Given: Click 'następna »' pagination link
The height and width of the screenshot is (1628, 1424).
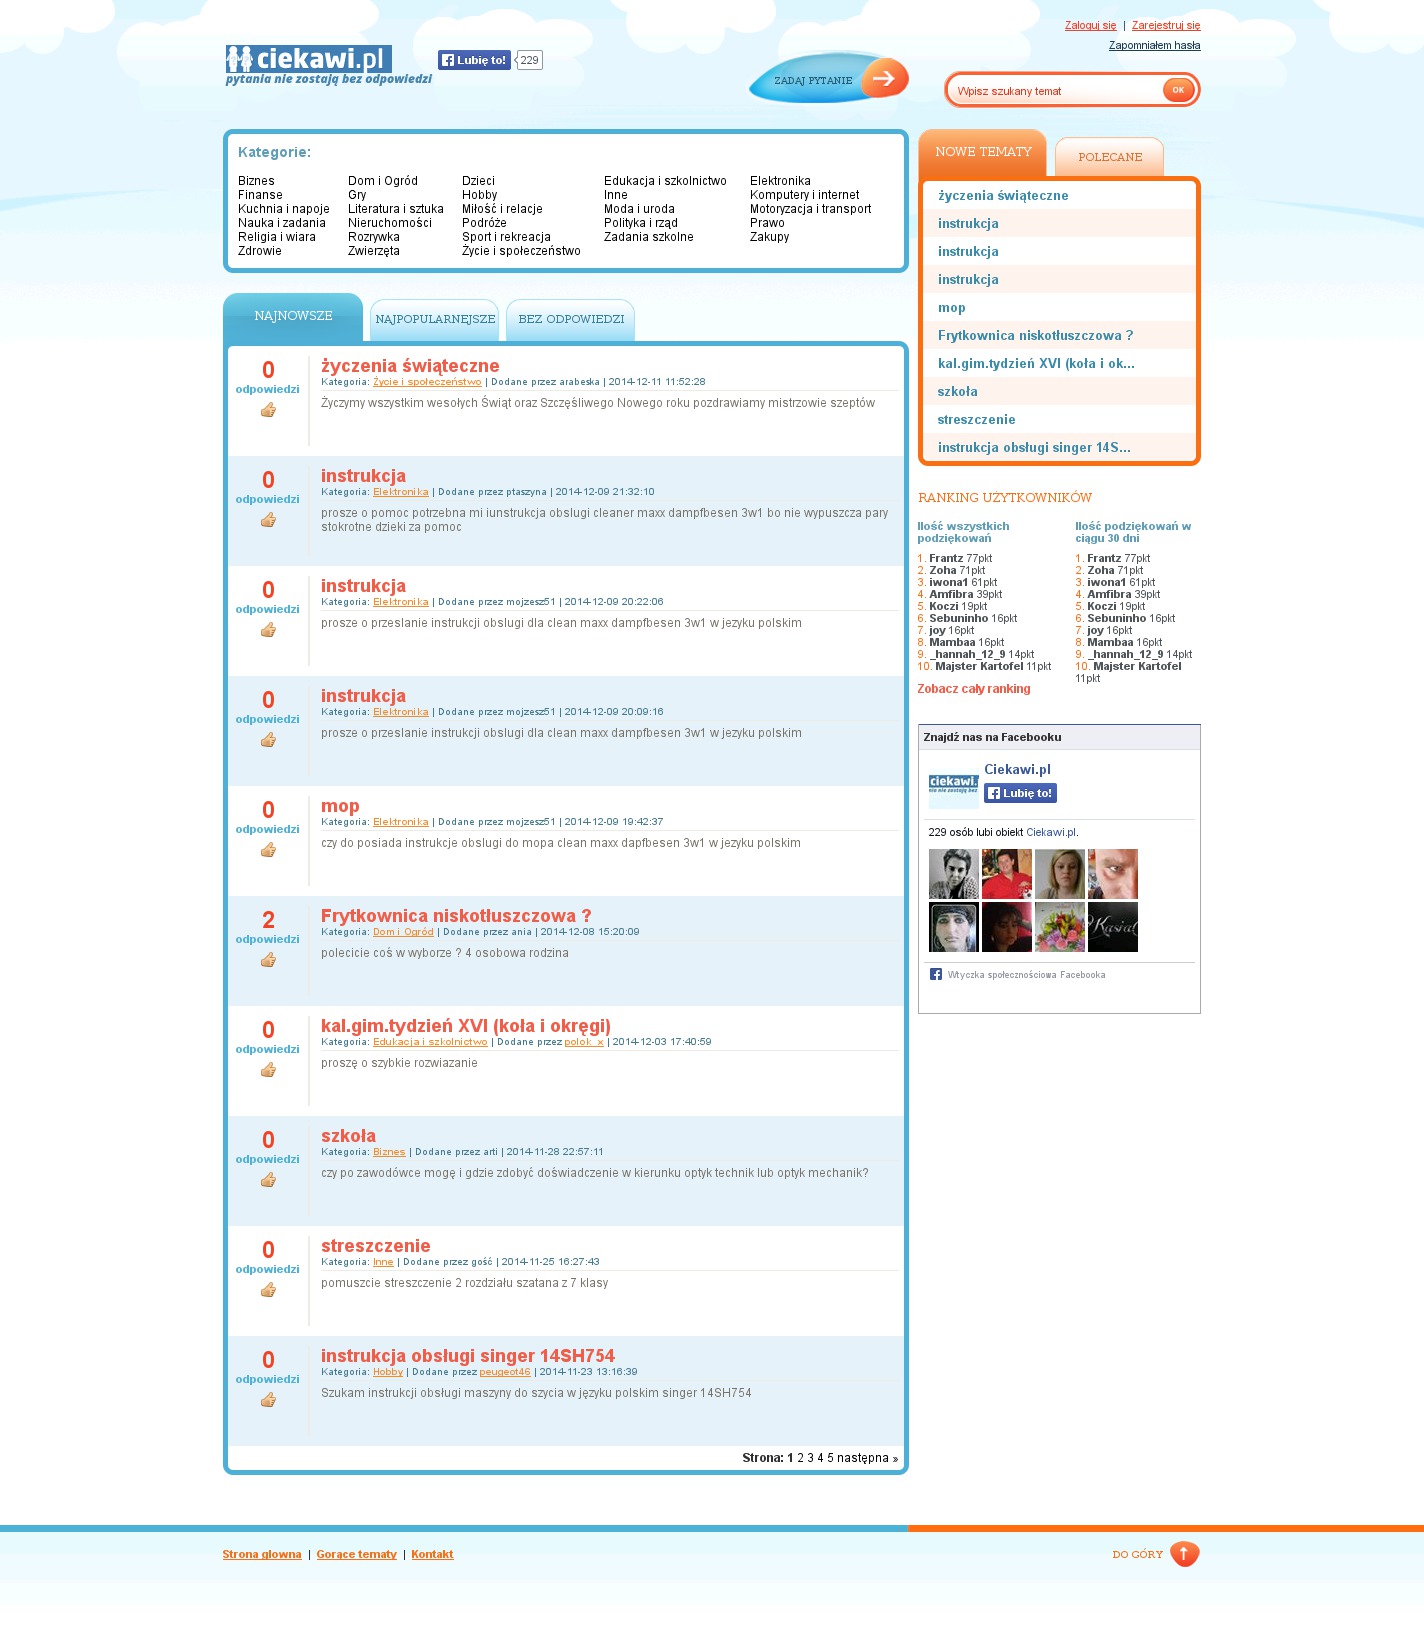Looking at the screenshot, I should pyautogui.click(x=867, y=1458).
